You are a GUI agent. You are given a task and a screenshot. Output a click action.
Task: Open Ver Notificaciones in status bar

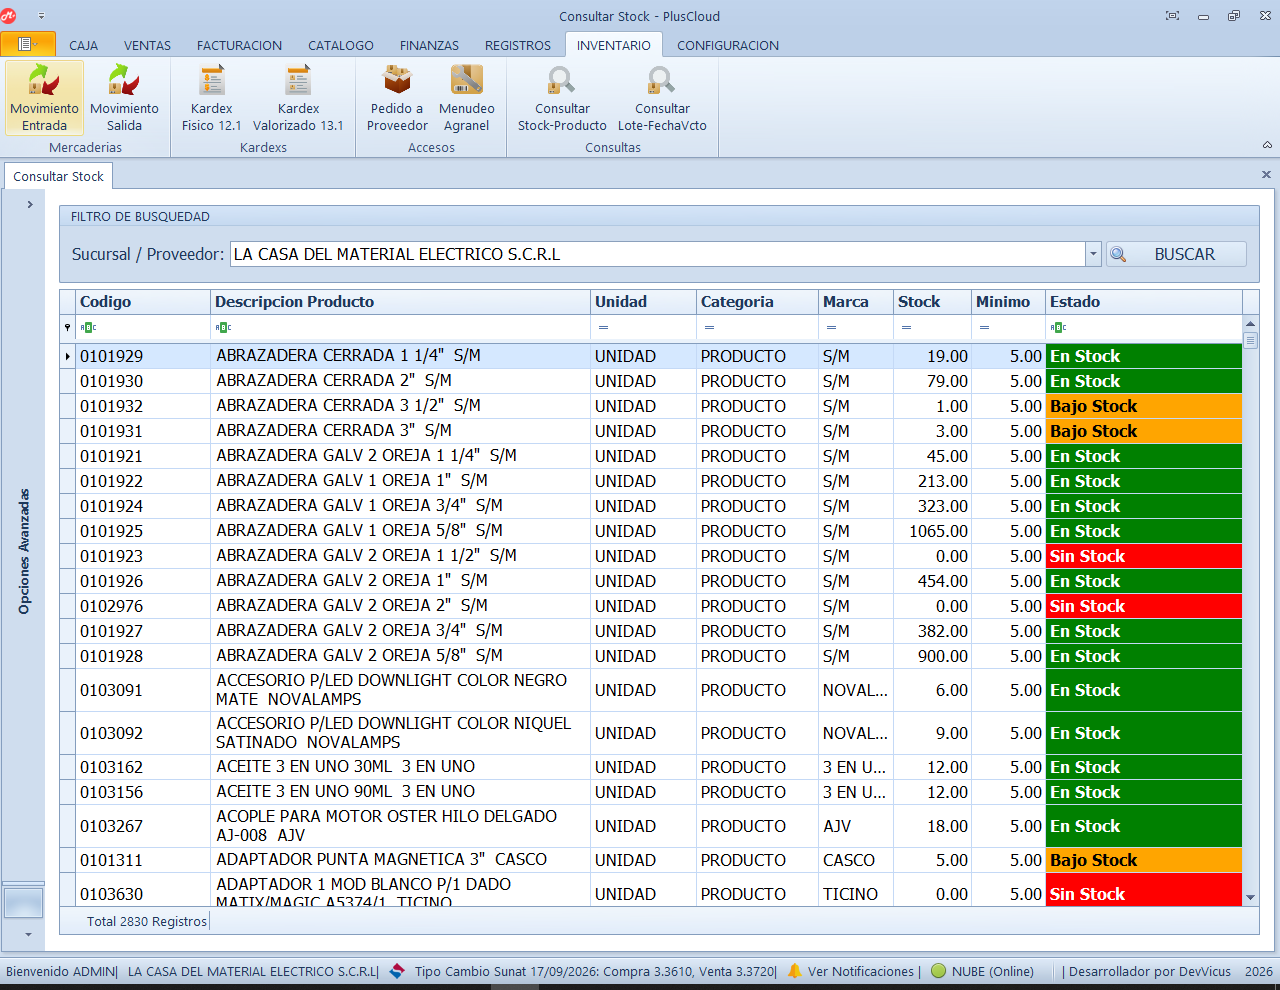[x=860, y=971]
